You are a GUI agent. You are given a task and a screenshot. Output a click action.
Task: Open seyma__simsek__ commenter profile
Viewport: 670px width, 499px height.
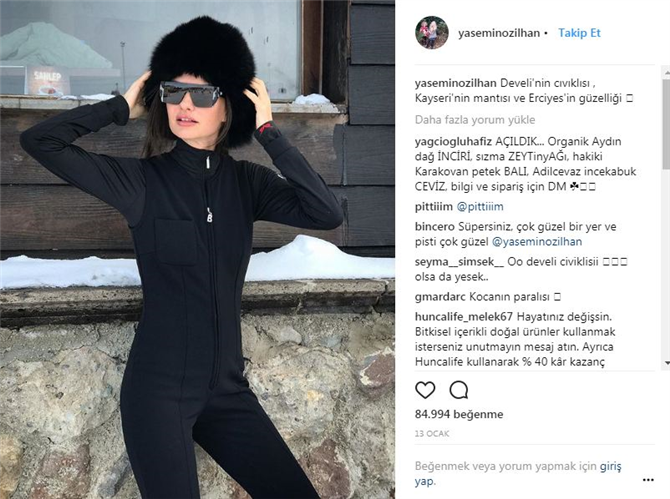click(459, 261)
